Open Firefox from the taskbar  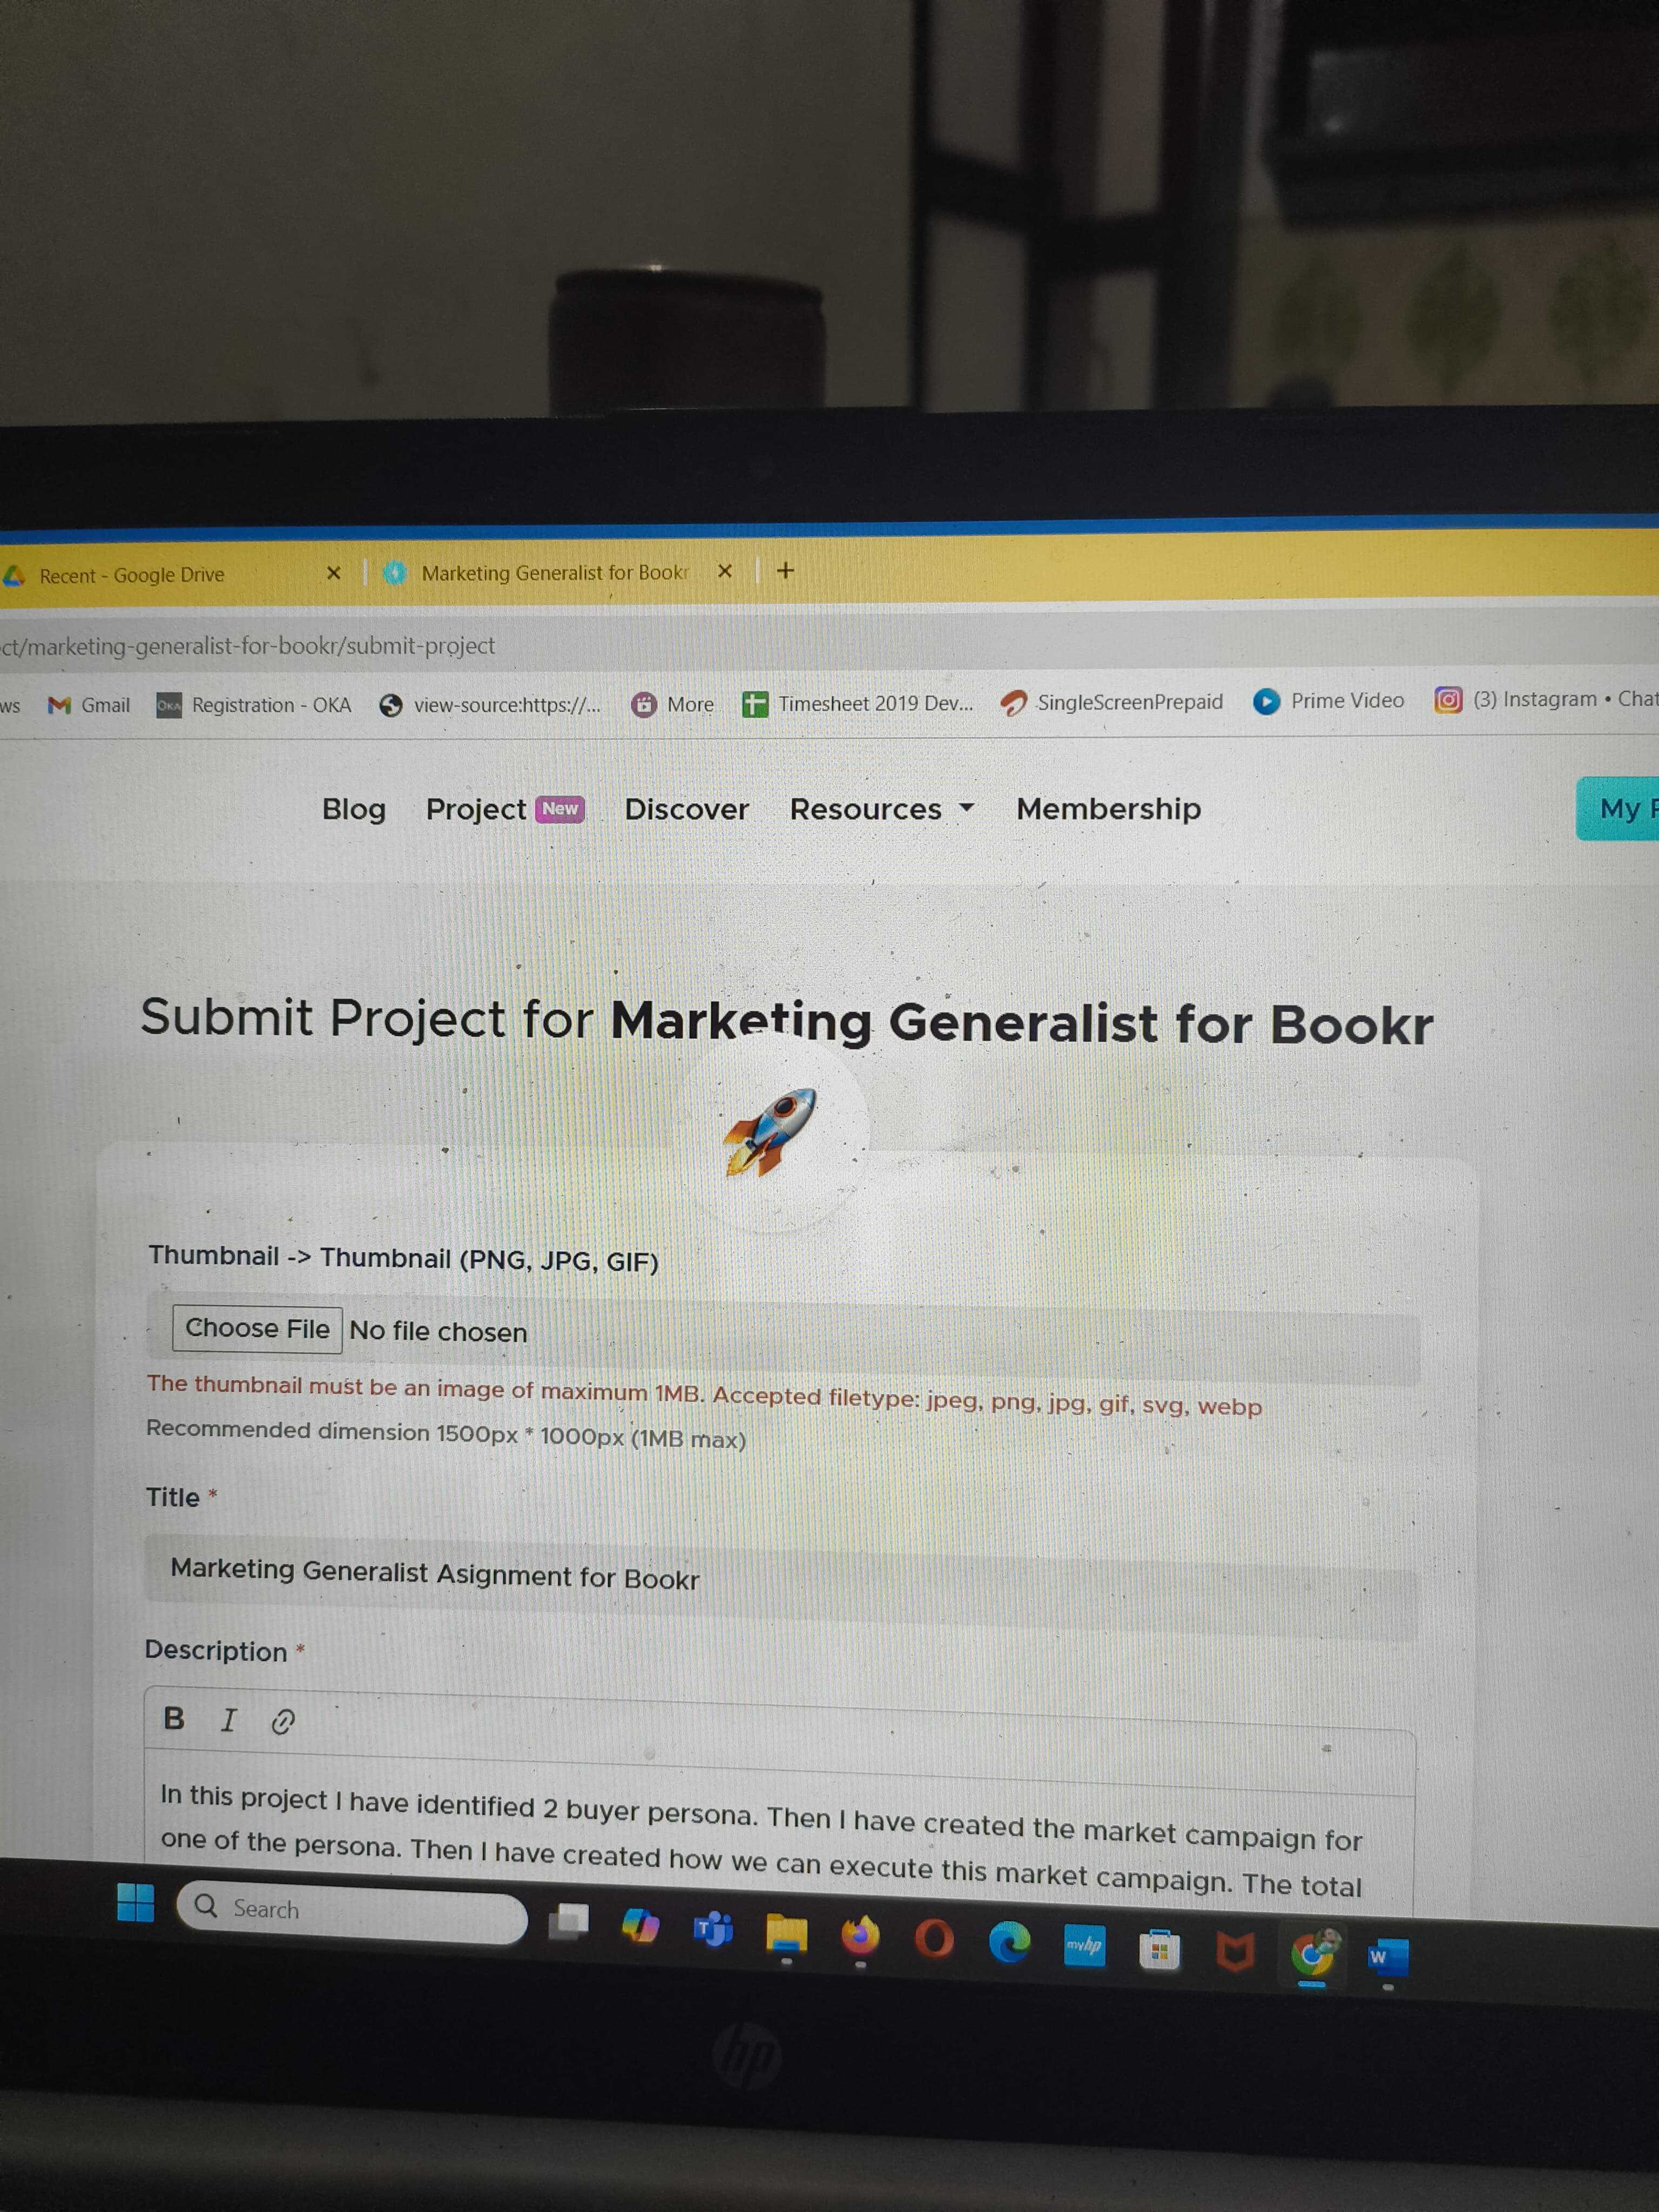pos(860,1937)
